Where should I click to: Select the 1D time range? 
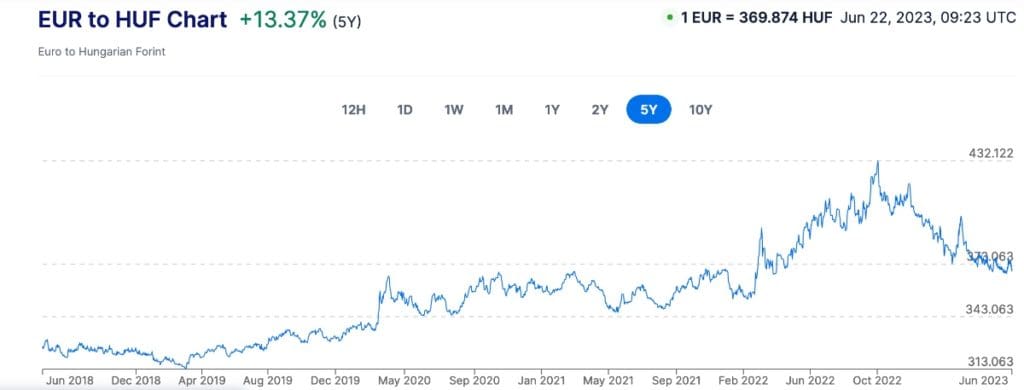click(x=405, y=110)
